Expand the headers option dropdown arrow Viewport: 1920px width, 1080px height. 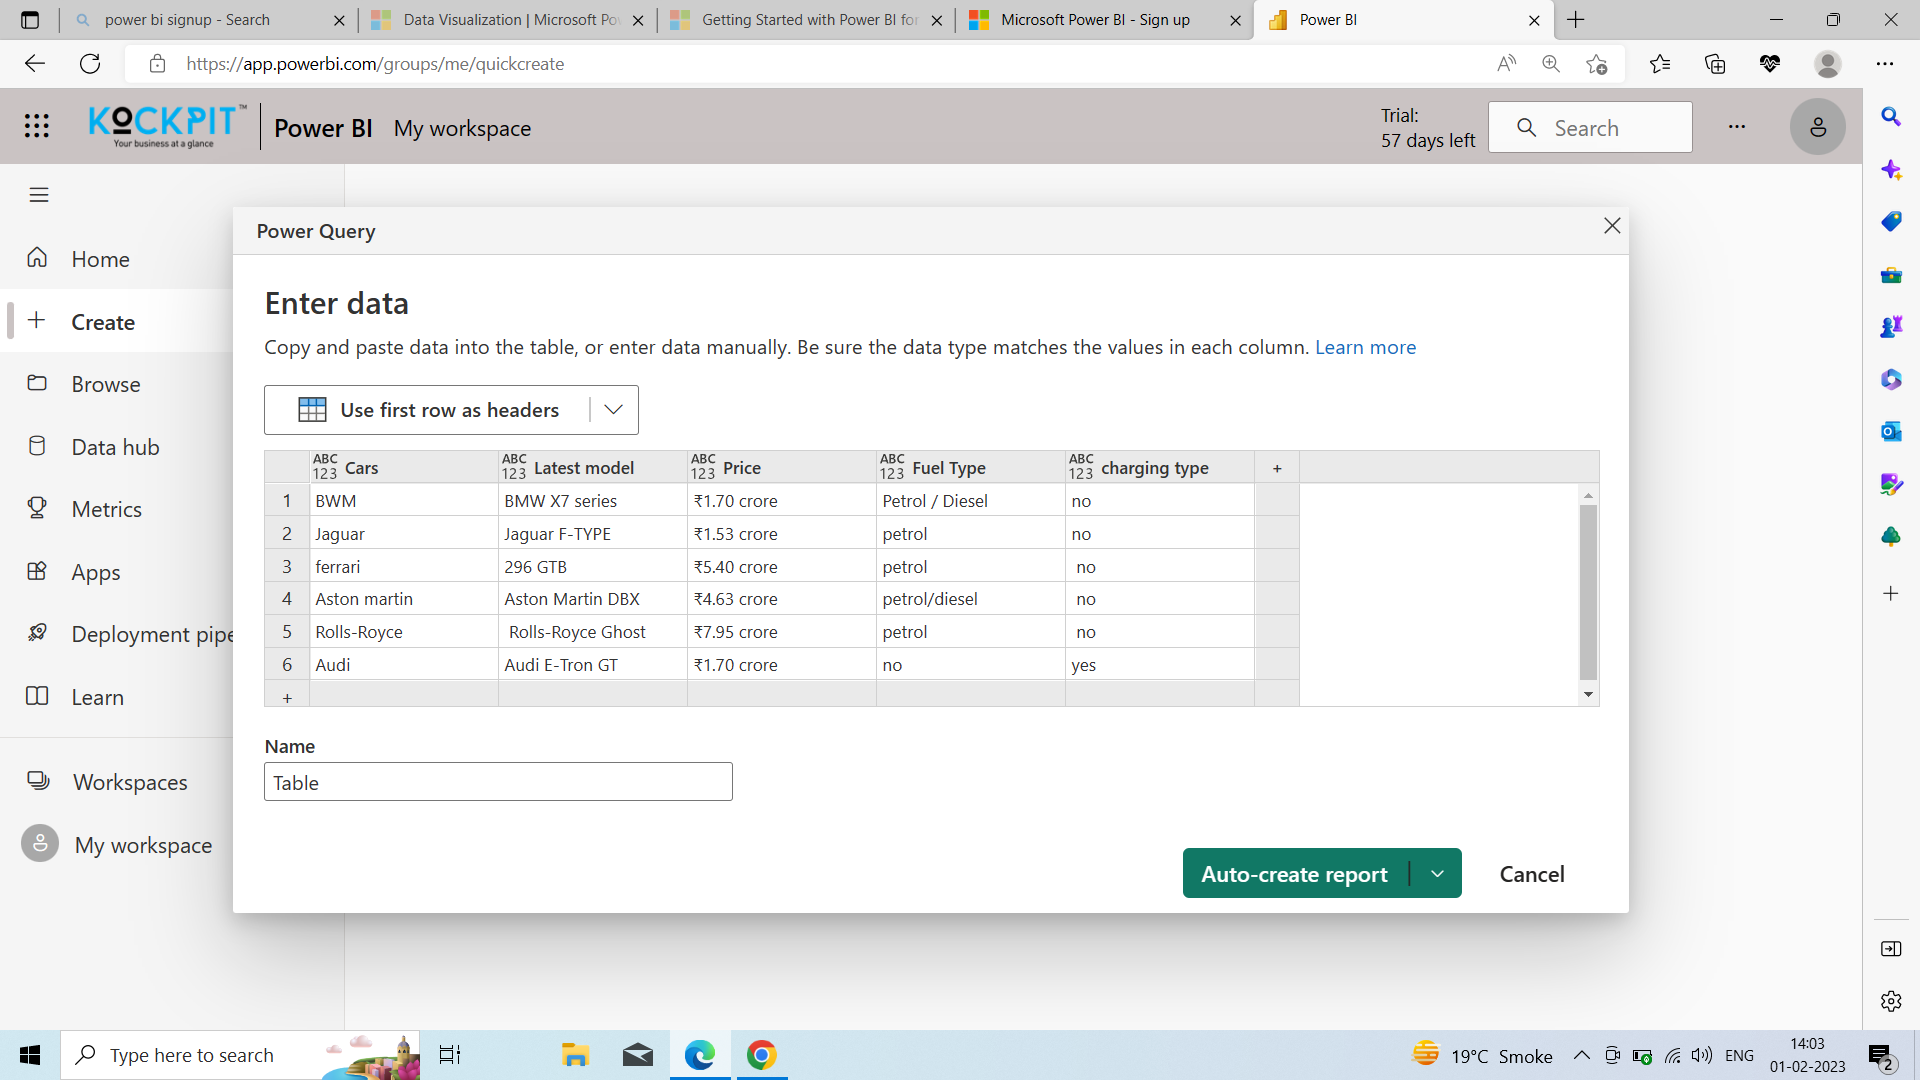[614, 410]
